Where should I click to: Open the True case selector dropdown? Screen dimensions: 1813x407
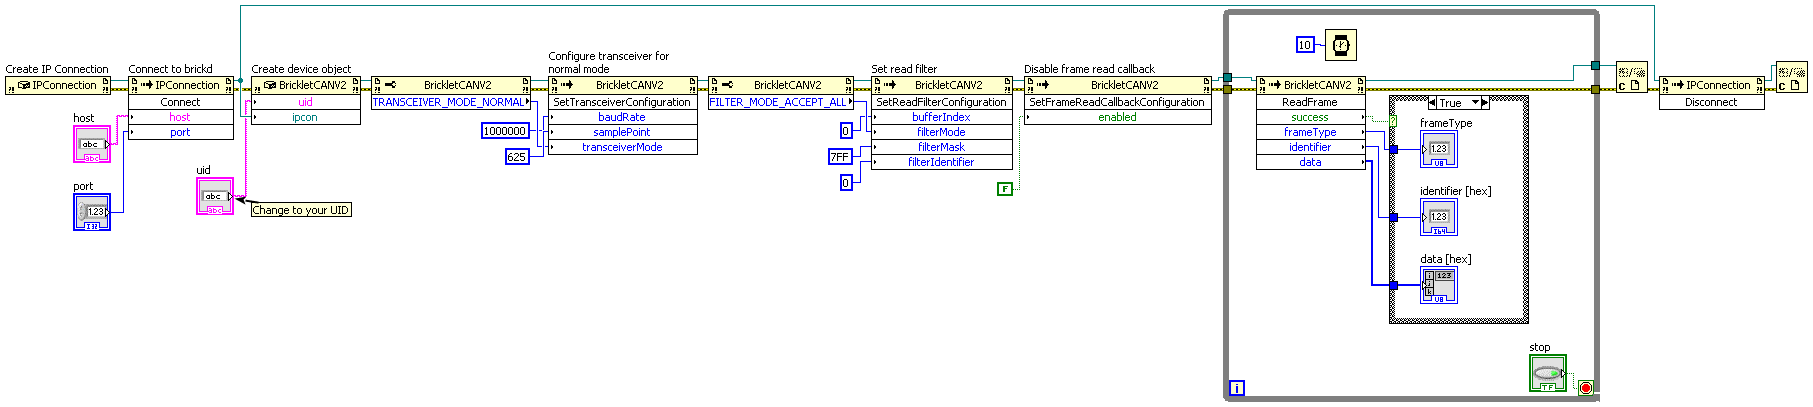(1475, 103)
